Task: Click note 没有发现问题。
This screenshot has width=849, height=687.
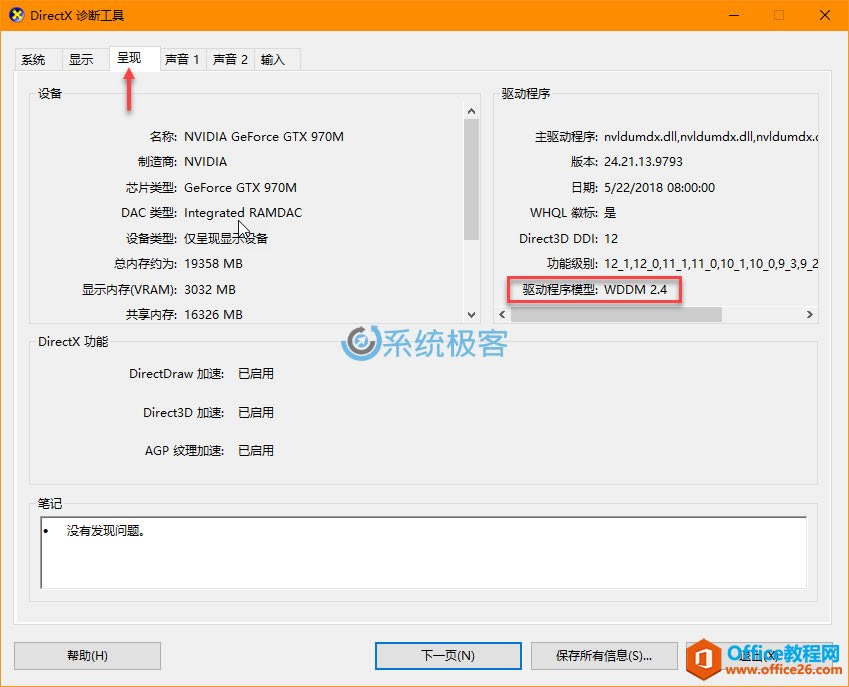Action: (x=106, y=531)
